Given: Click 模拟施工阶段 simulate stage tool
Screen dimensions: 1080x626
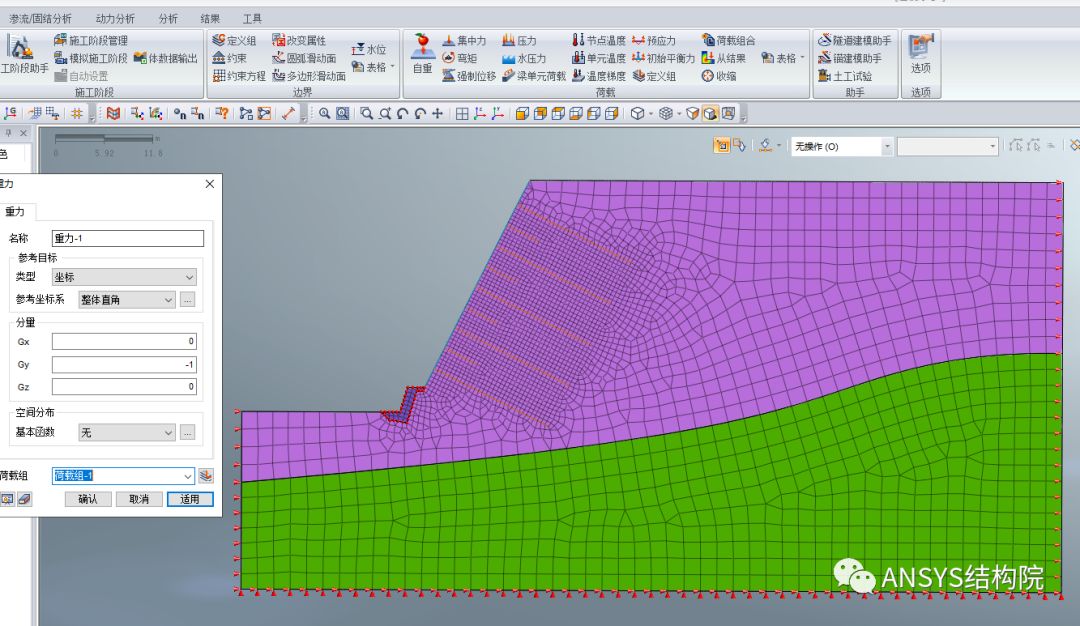Looking at the screenshot, I should pyautogui.click(x=91, y=59).
